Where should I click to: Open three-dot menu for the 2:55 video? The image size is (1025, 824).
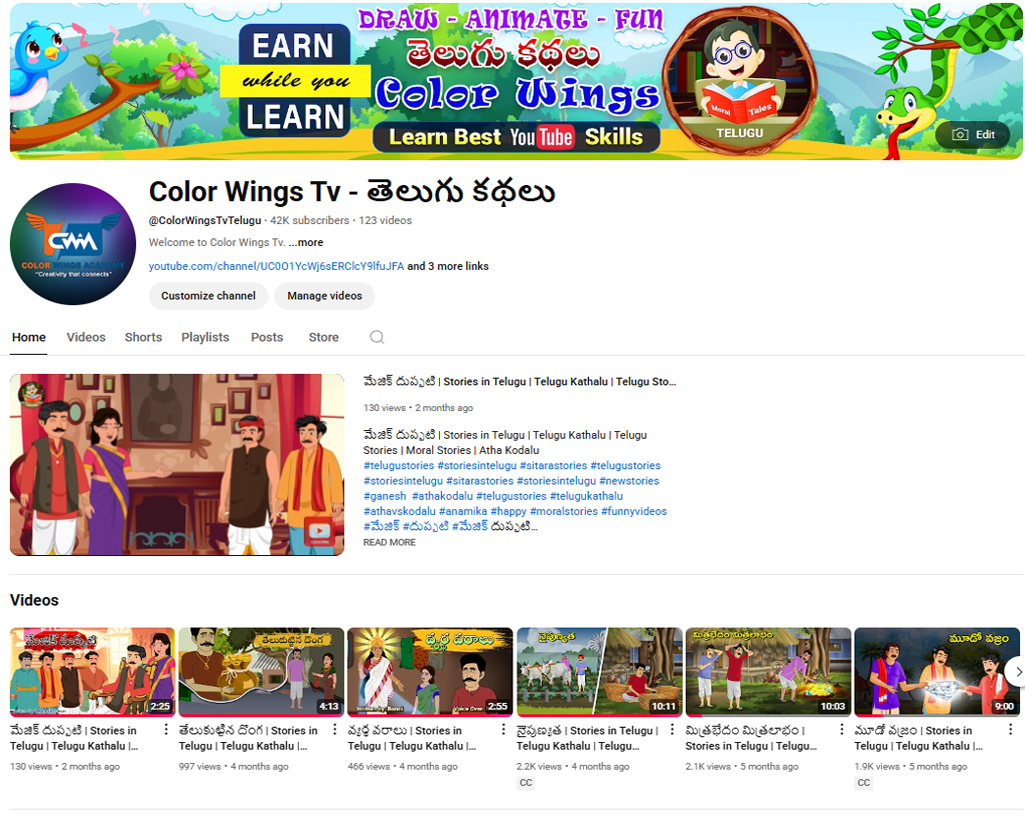pyautogui.click(x=504, y=730)
